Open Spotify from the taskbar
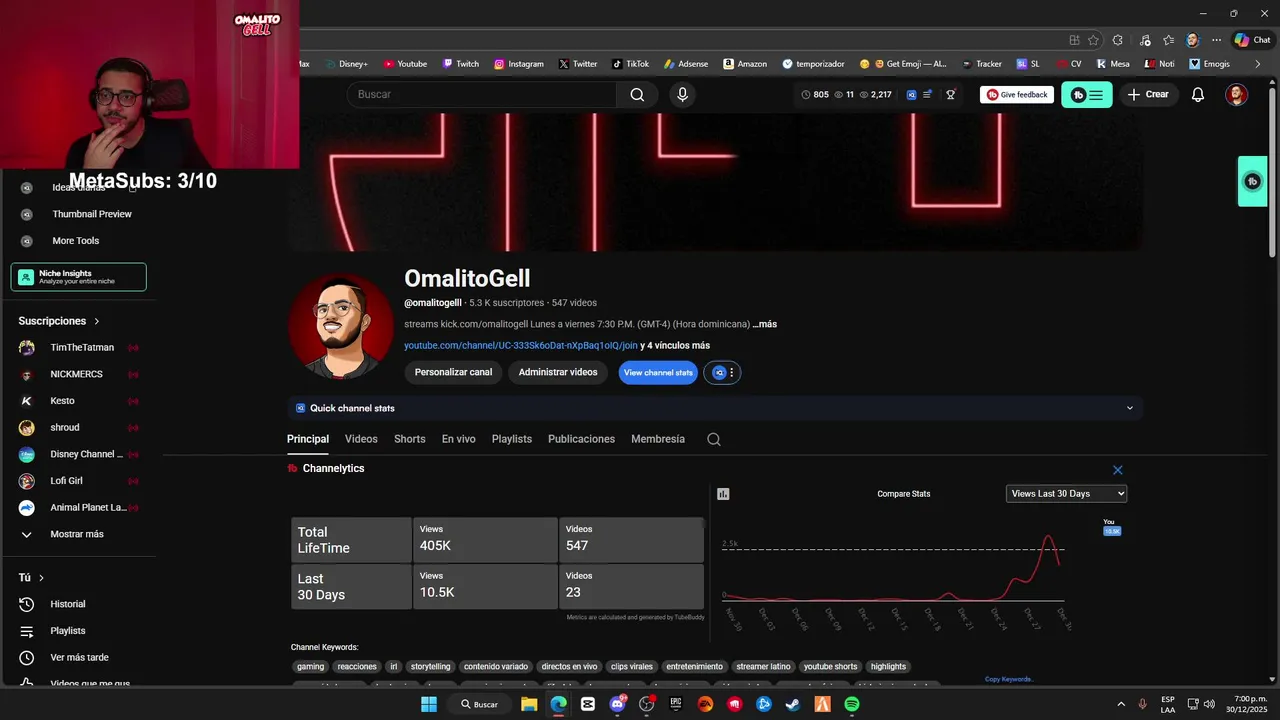This screenshot has width=1280, height=720. tap(852, 704)
